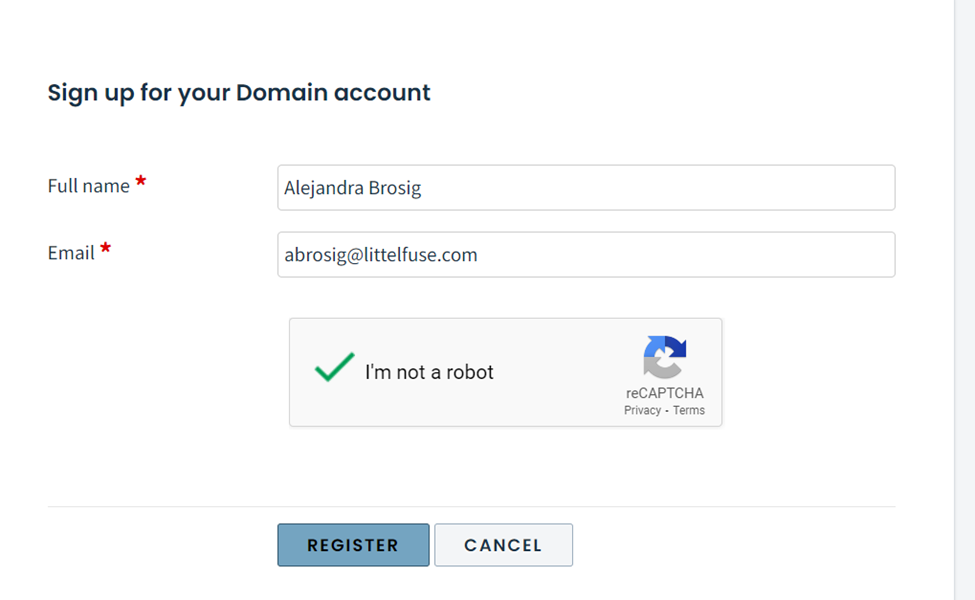Click the red asterisk beside Email
975x600 pixels.
tap(105, 249)
